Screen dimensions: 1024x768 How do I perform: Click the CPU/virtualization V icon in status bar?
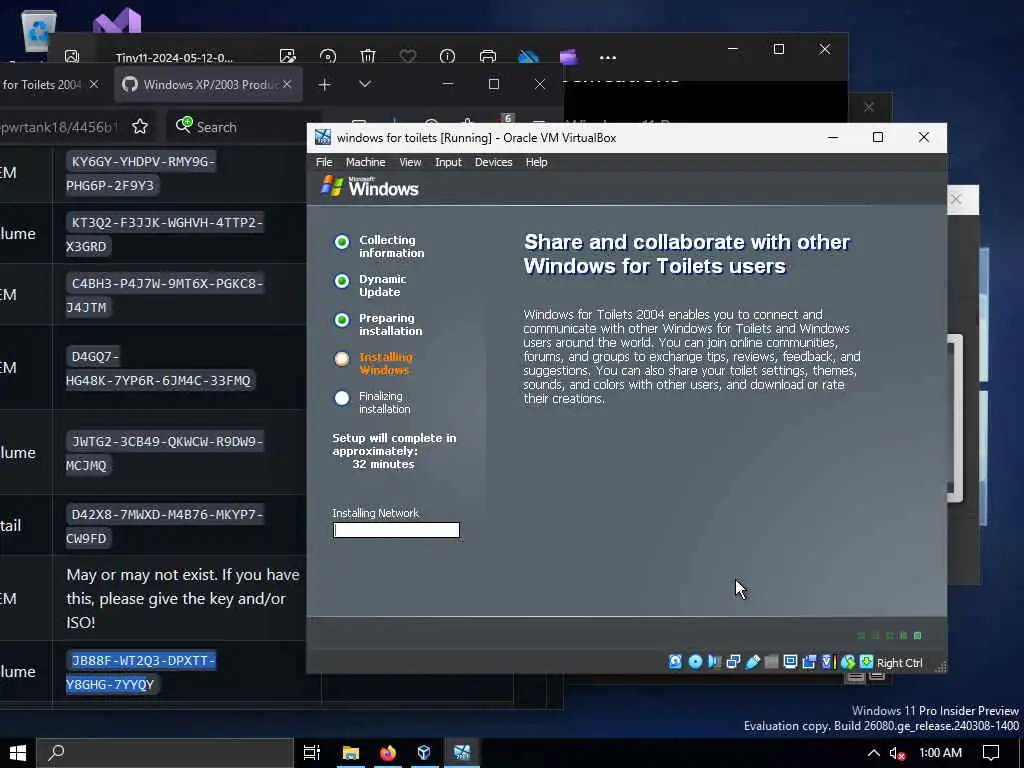tap(827, 662)
